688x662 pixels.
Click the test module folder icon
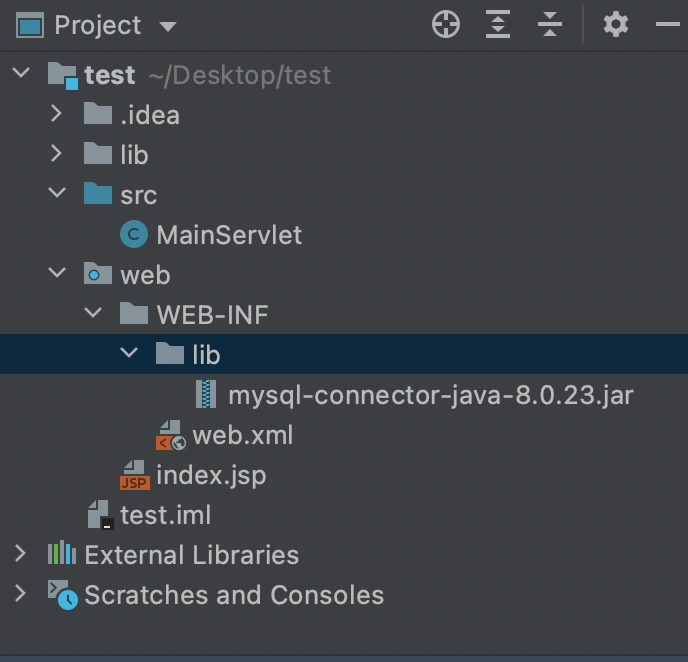click(x=63, y=75)
